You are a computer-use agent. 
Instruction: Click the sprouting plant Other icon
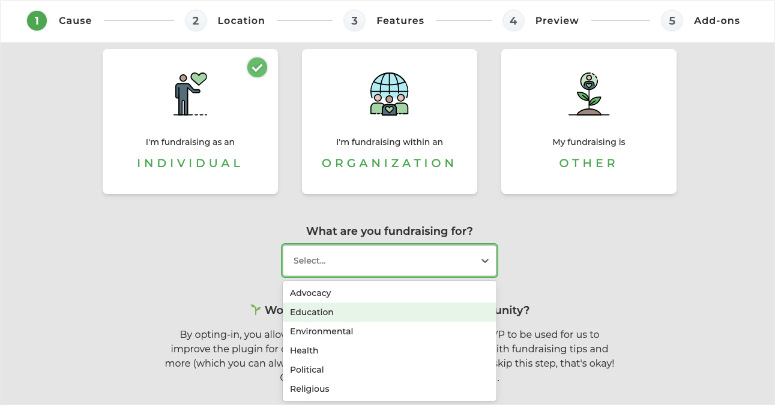589,94
